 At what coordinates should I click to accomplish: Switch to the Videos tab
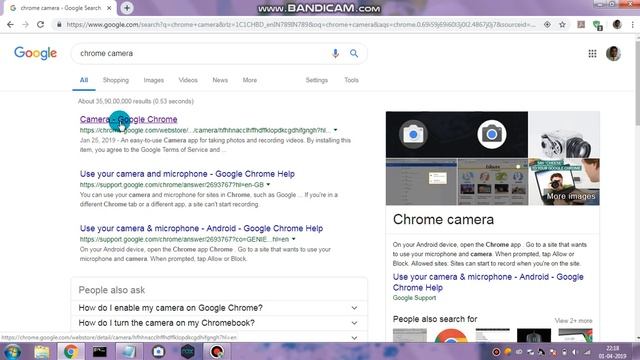tap(188, 80)
